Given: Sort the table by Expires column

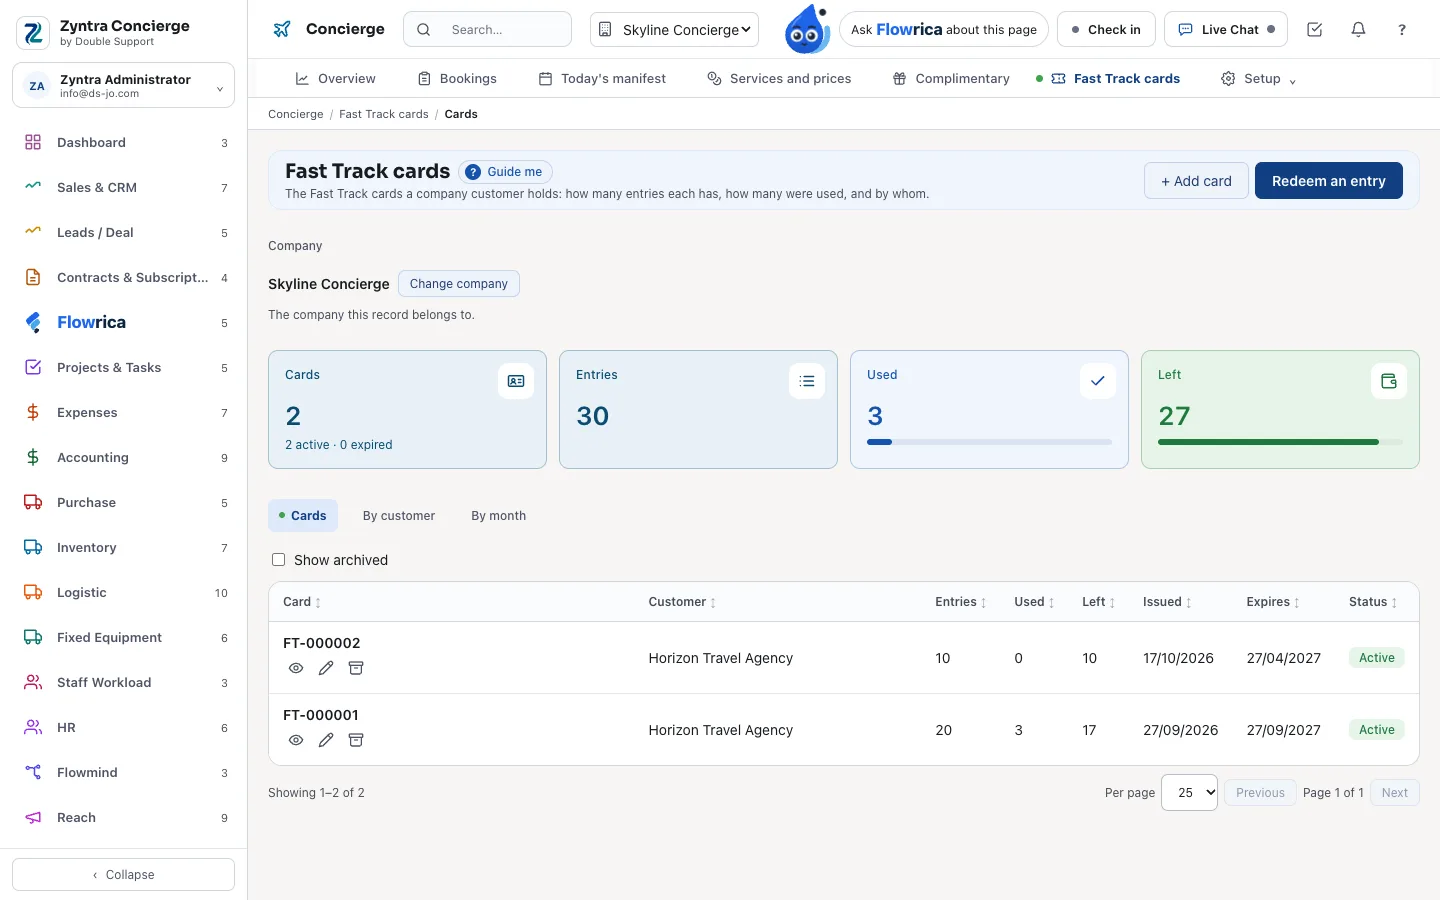Looking at the screenshot, I should [1273, 602].
